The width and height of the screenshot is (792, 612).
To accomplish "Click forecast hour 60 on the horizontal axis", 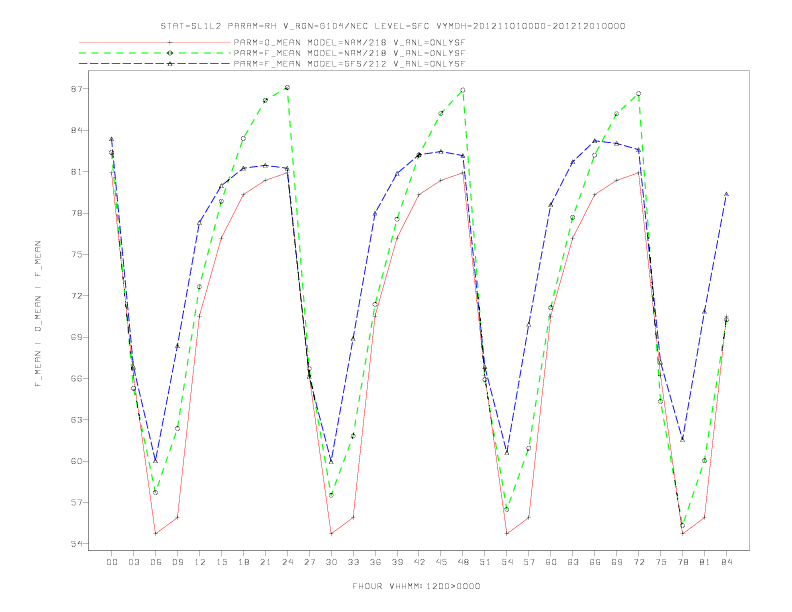I will 551,562.
